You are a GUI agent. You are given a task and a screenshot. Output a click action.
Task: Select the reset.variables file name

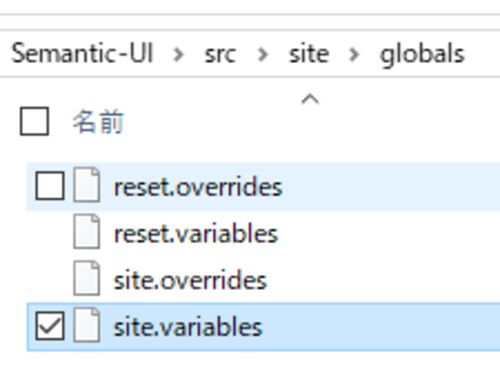pyautogui.click(x=196, y=234)
